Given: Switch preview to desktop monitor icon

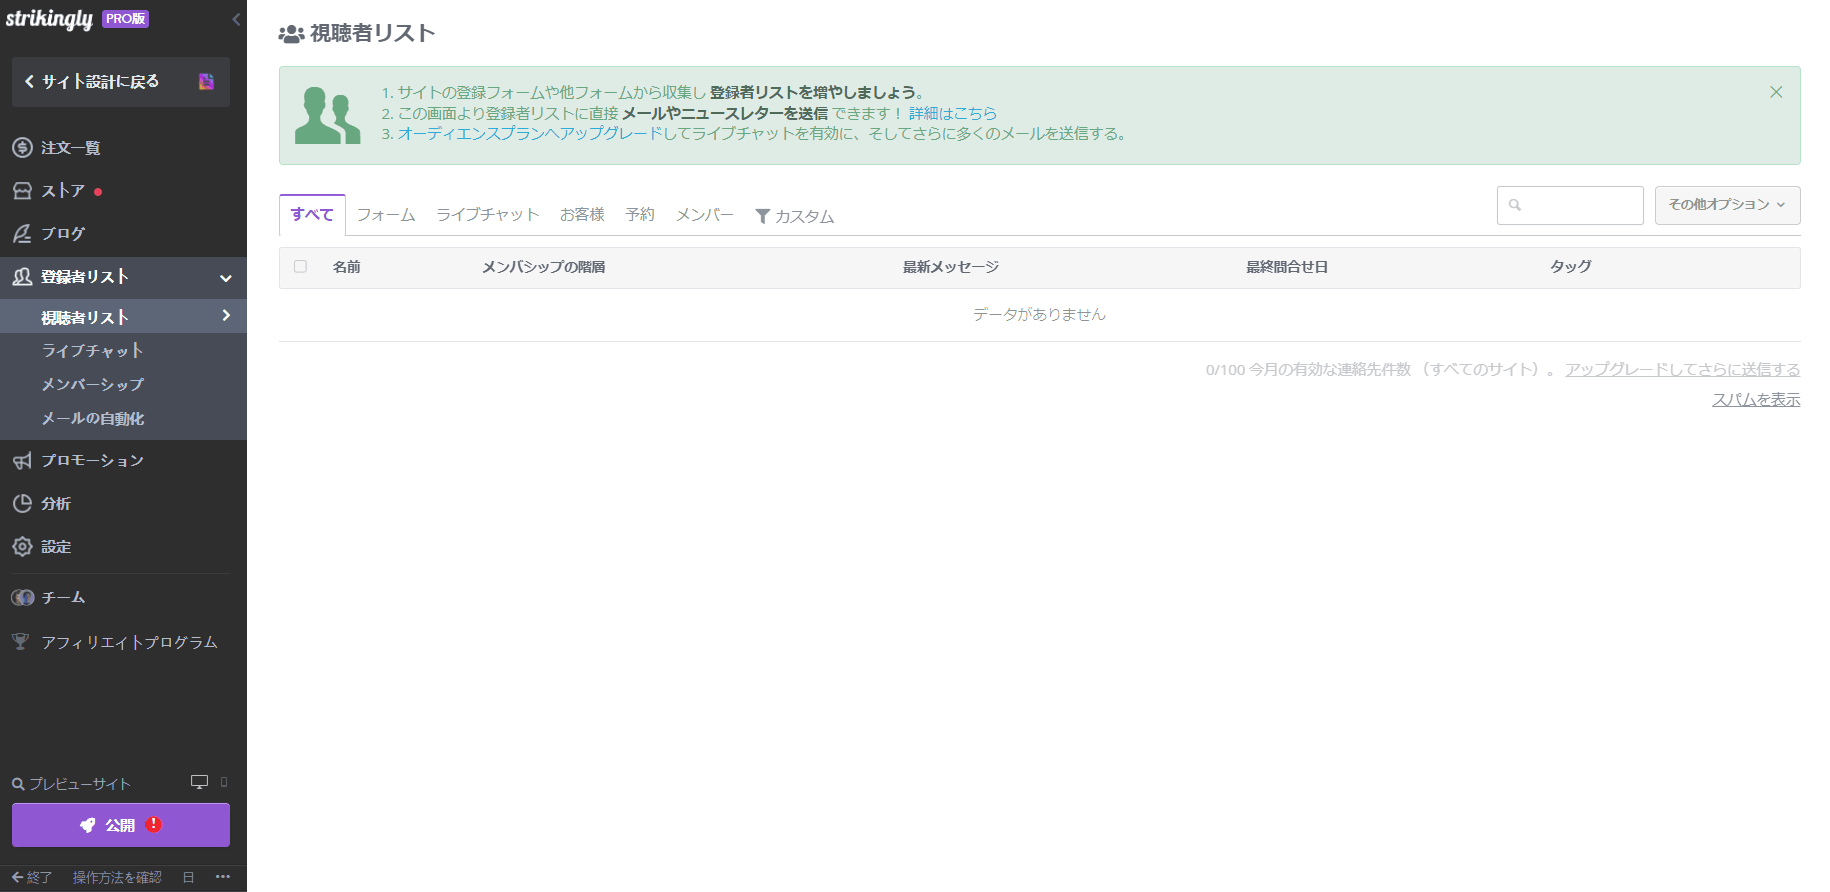Looking at the screenshot, I should click(x=200, y=782).
